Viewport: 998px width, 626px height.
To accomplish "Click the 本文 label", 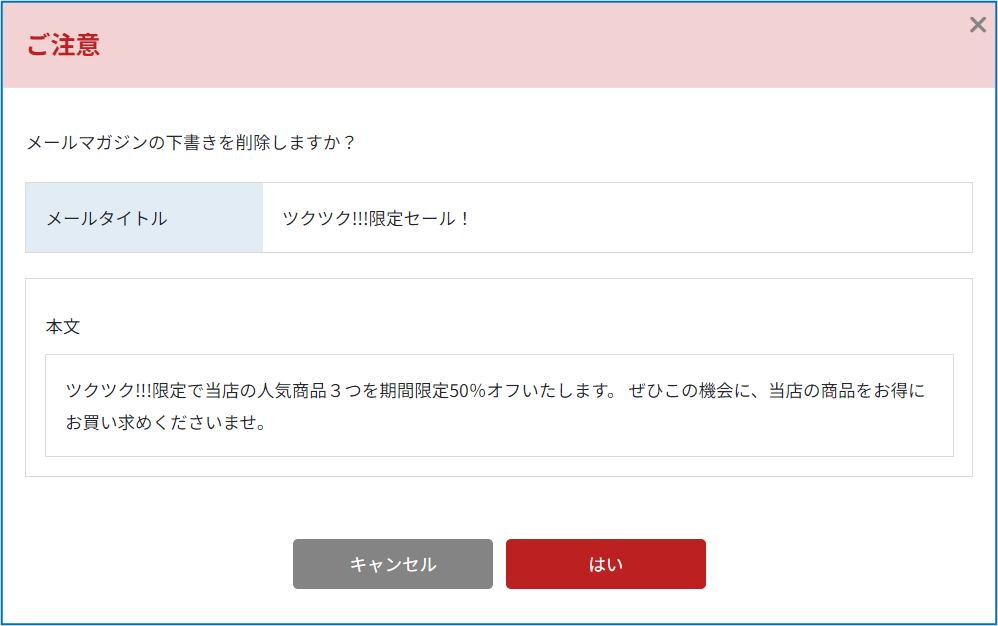I will pos(63,326).
